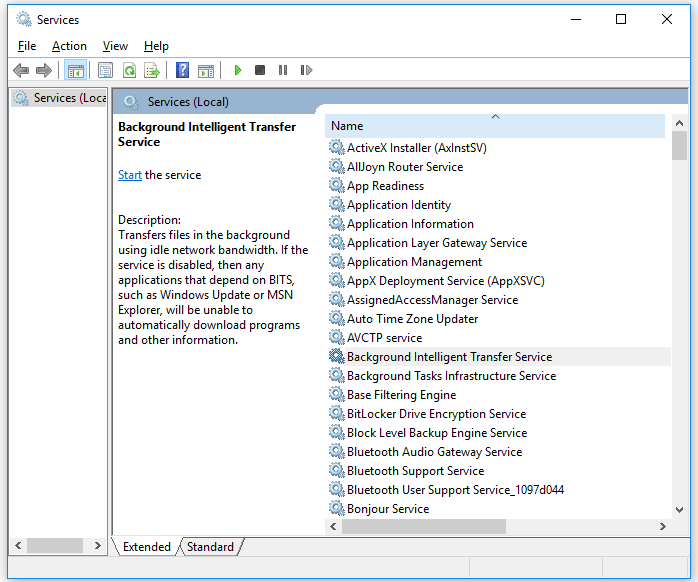Open Properties from the toolbar icon

pyautogui.click(x=105, y=70)
